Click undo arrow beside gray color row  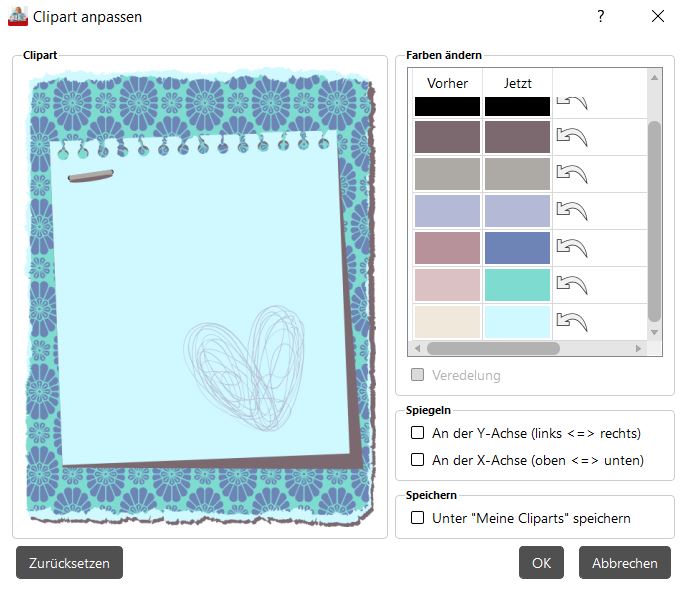coord(572,174)
